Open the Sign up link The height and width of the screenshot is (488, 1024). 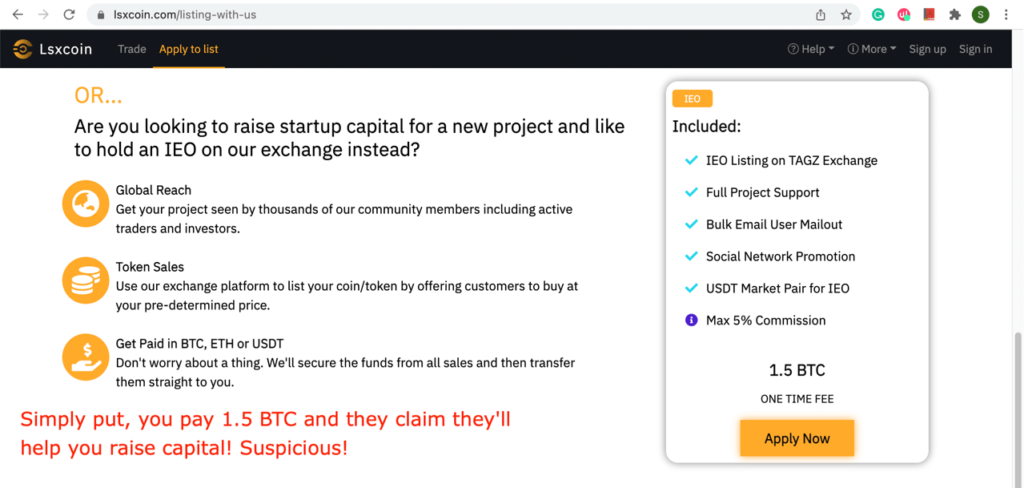927,49
